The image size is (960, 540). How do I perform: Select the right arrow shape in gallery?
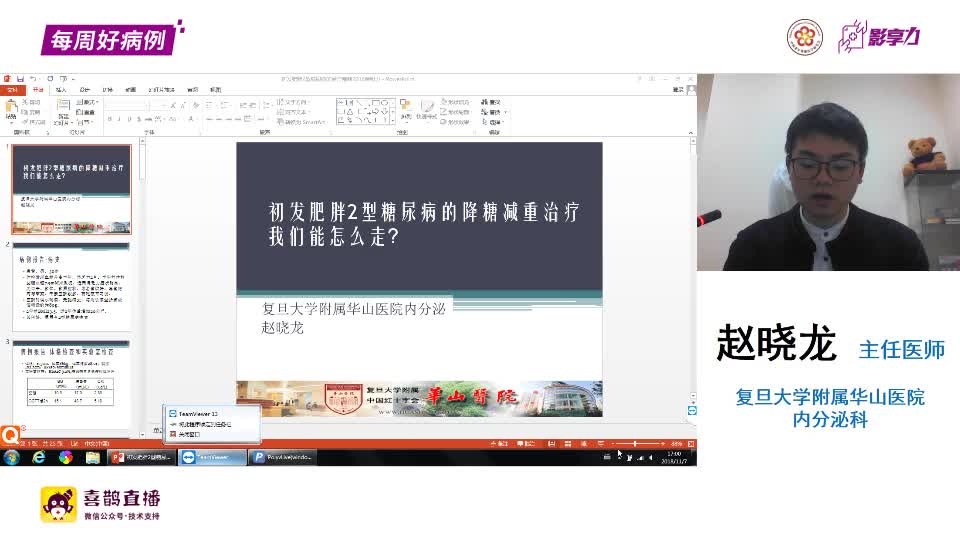click(x=375, y=111)
